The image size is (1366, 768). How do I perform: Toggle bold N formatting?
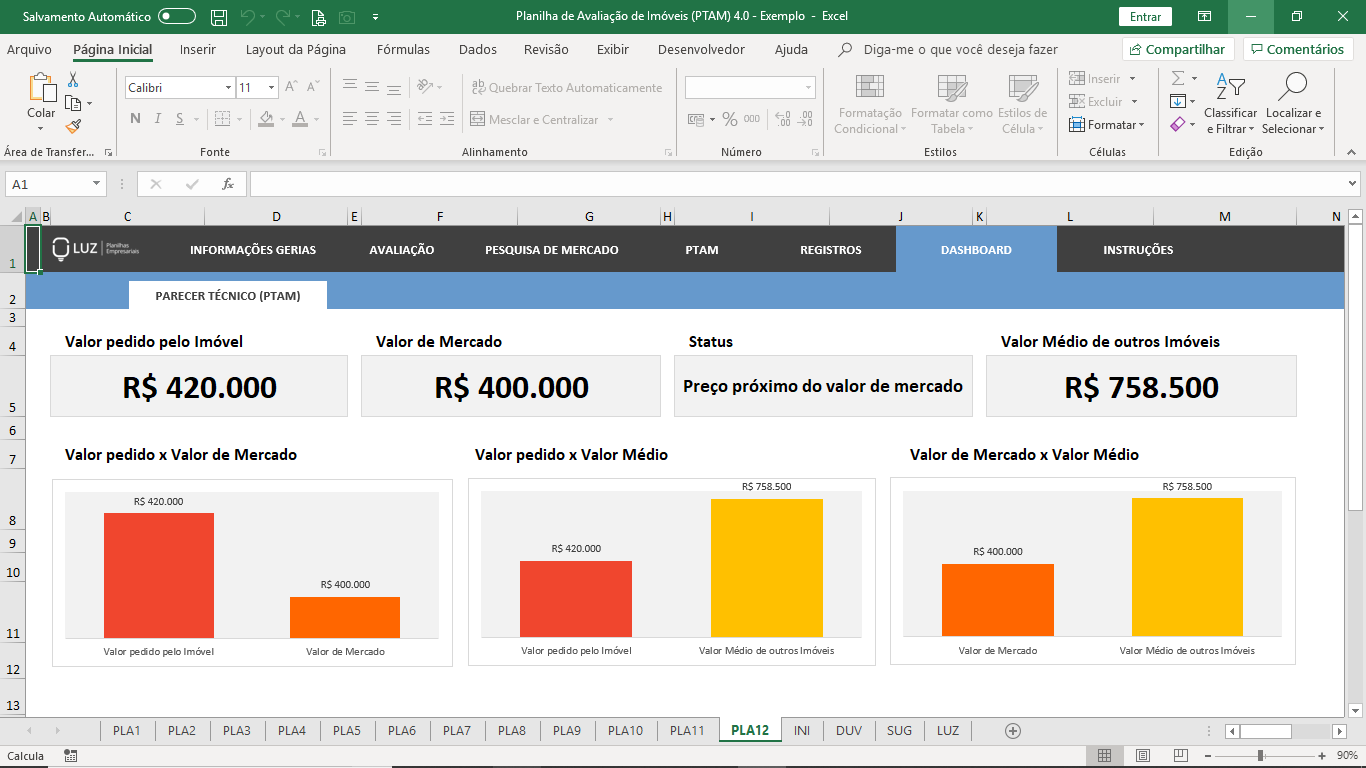pos(135,119)
